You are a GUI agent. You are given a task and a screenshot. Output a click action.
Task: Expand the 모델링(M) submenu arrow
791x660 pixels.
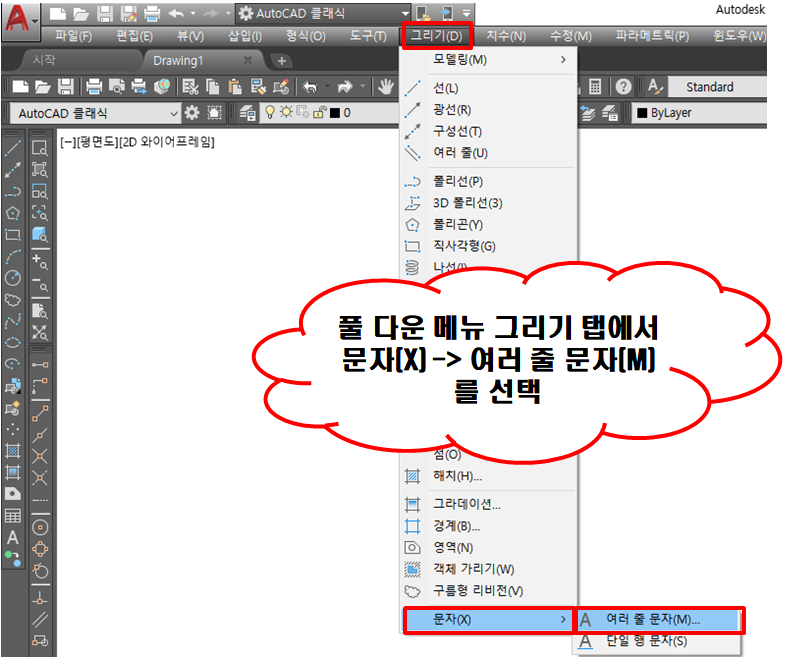[563, 60]
